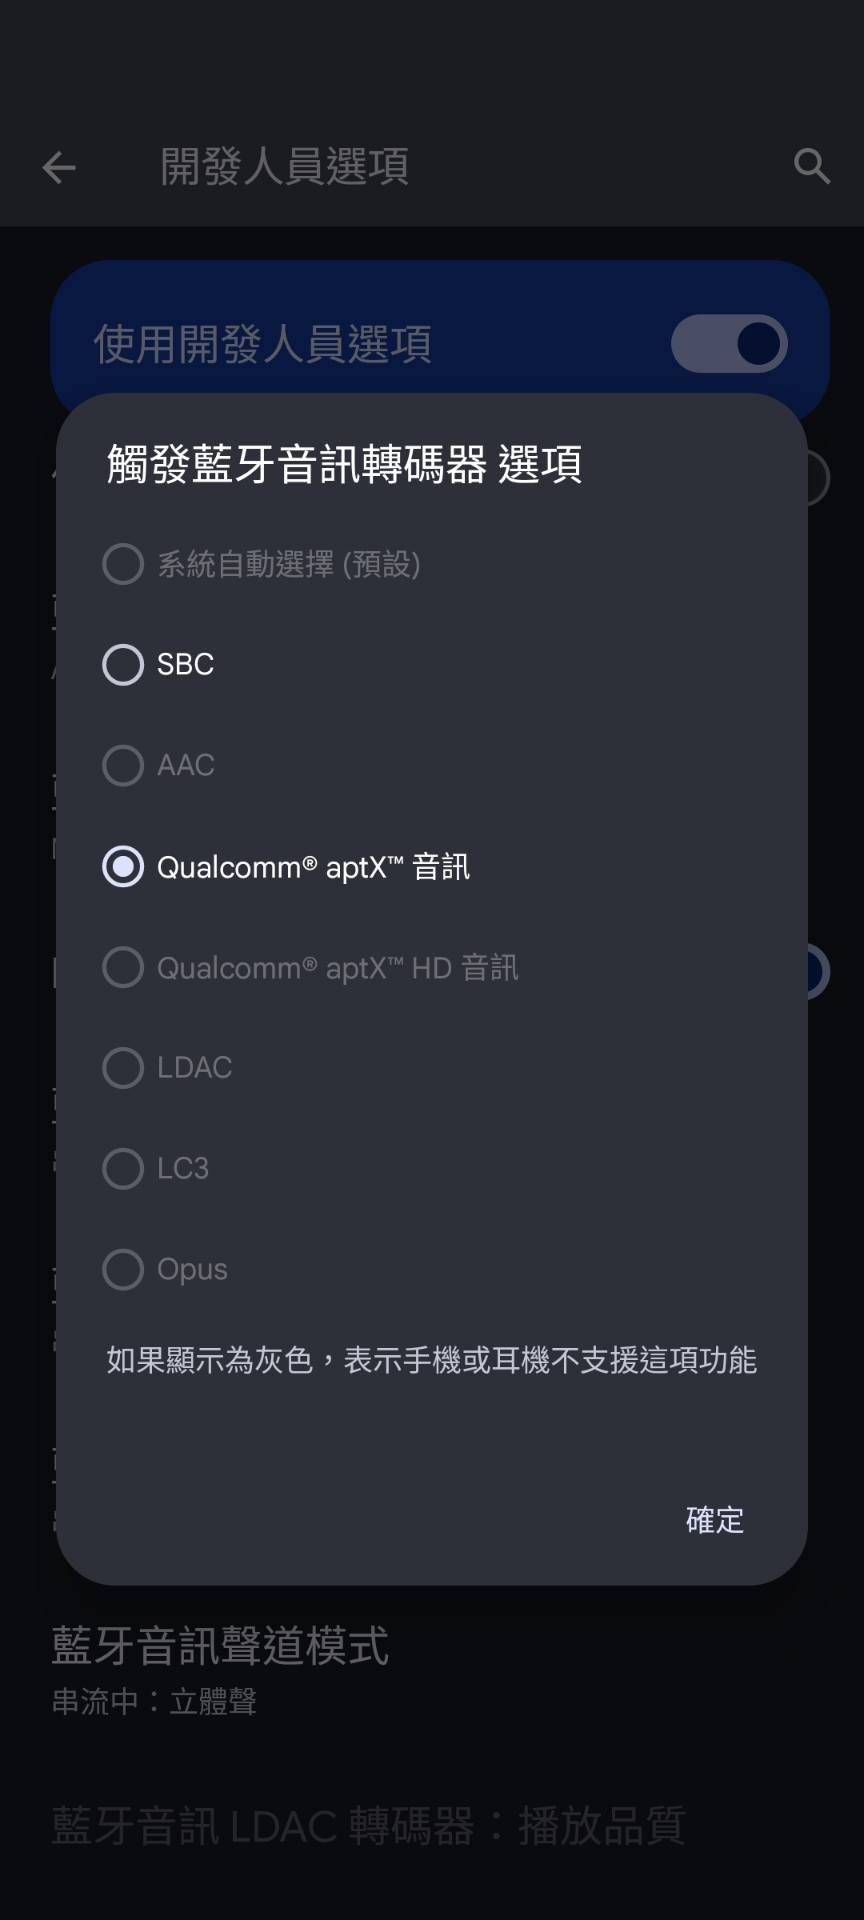Open 藍牙音訊聲道模式 setting

click(220, 1647)
